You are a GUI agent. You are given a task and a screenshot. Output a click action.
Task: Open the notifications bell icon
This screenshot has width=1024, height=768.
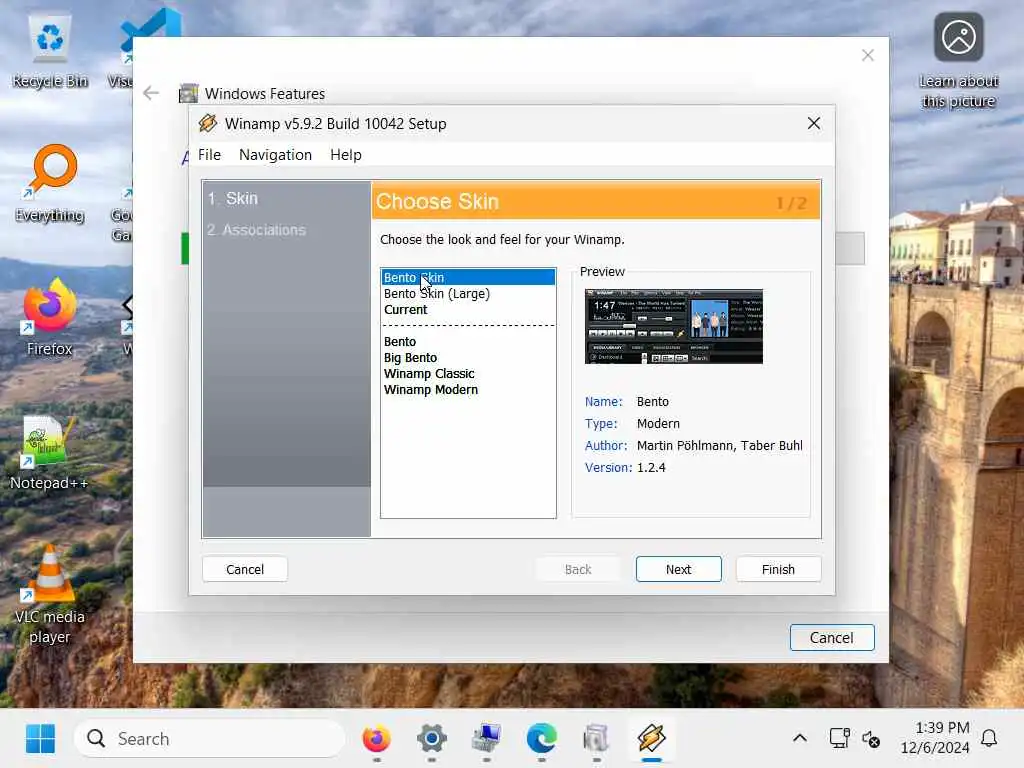989,739
